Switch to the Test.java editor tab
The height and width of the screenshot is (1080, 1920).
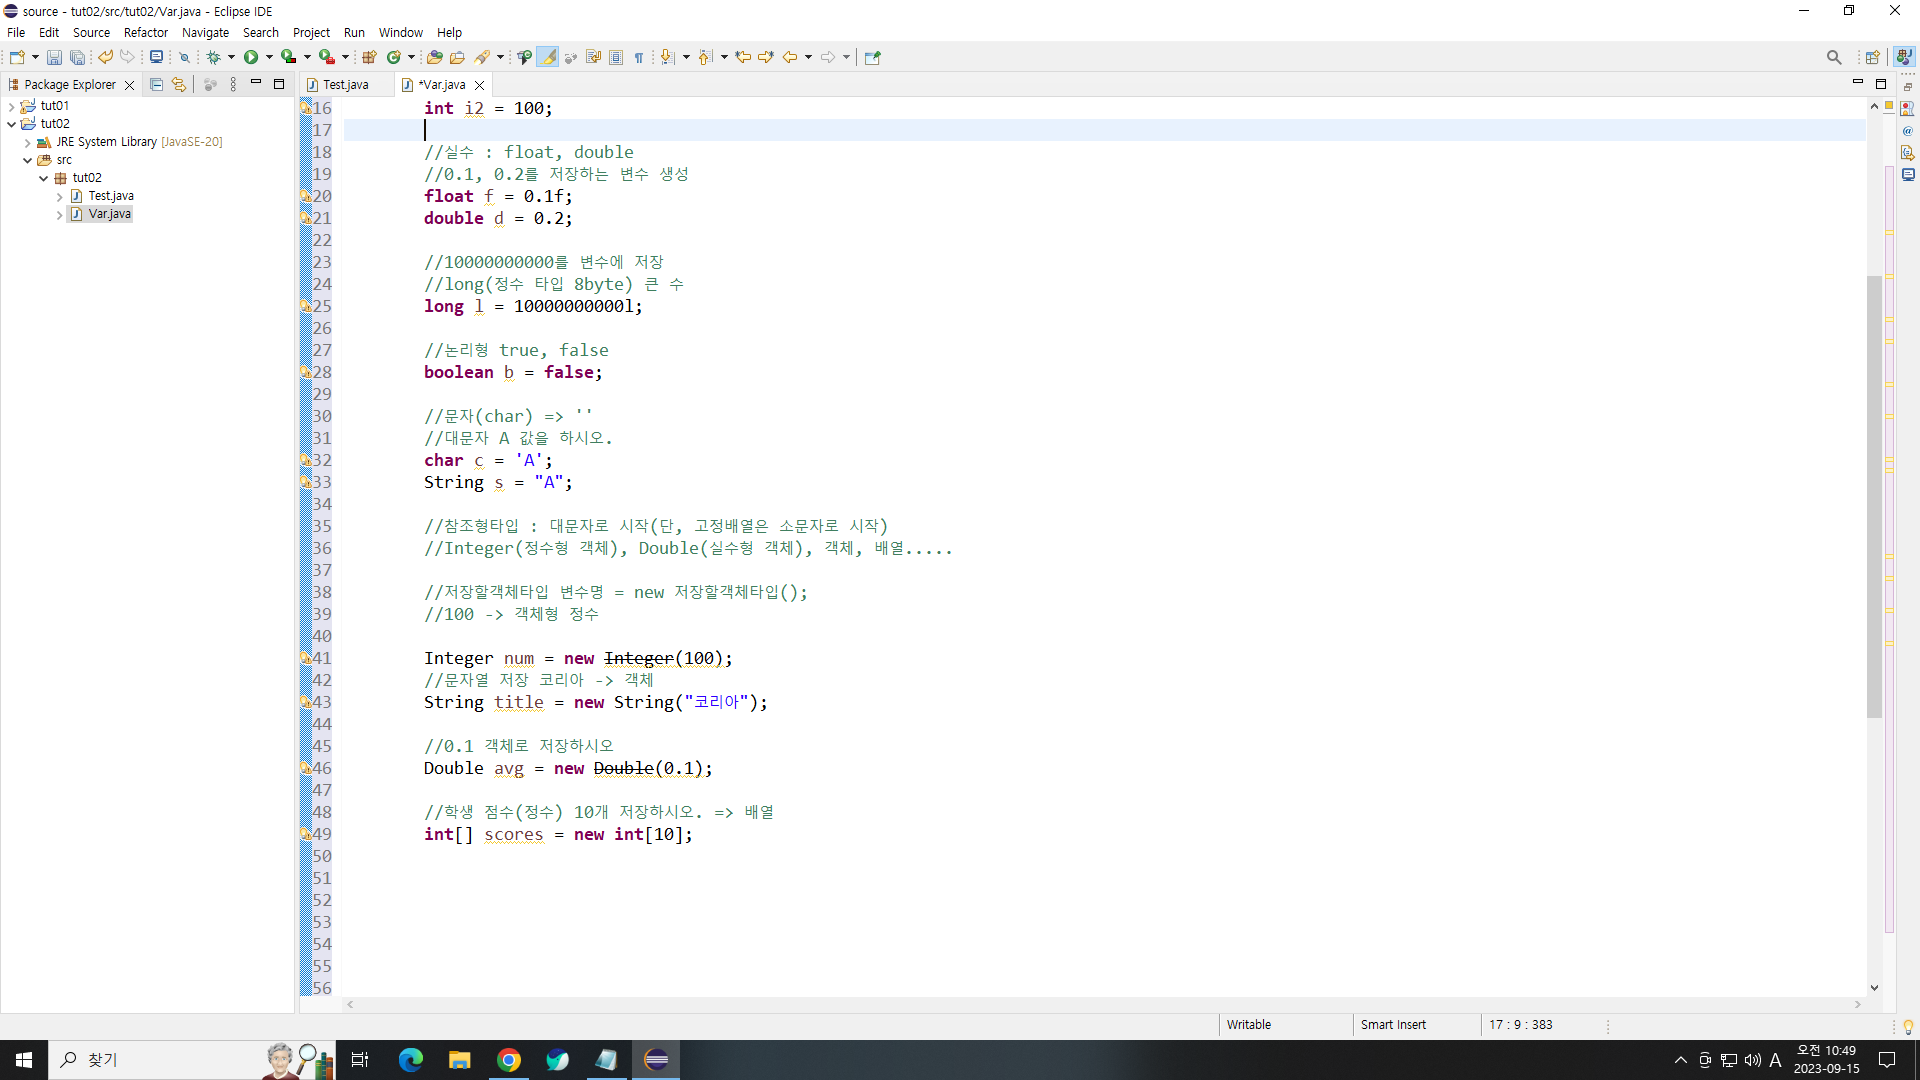(345, 85)
